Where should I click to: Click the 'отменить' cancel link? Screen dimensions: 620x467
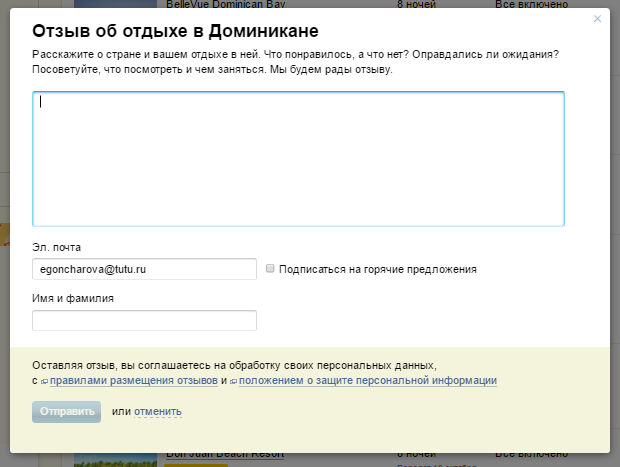157,411
